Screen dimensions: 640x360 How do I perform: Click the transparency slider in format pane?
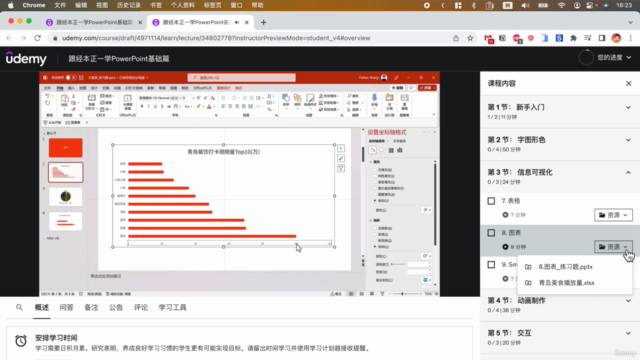[398, 264]
